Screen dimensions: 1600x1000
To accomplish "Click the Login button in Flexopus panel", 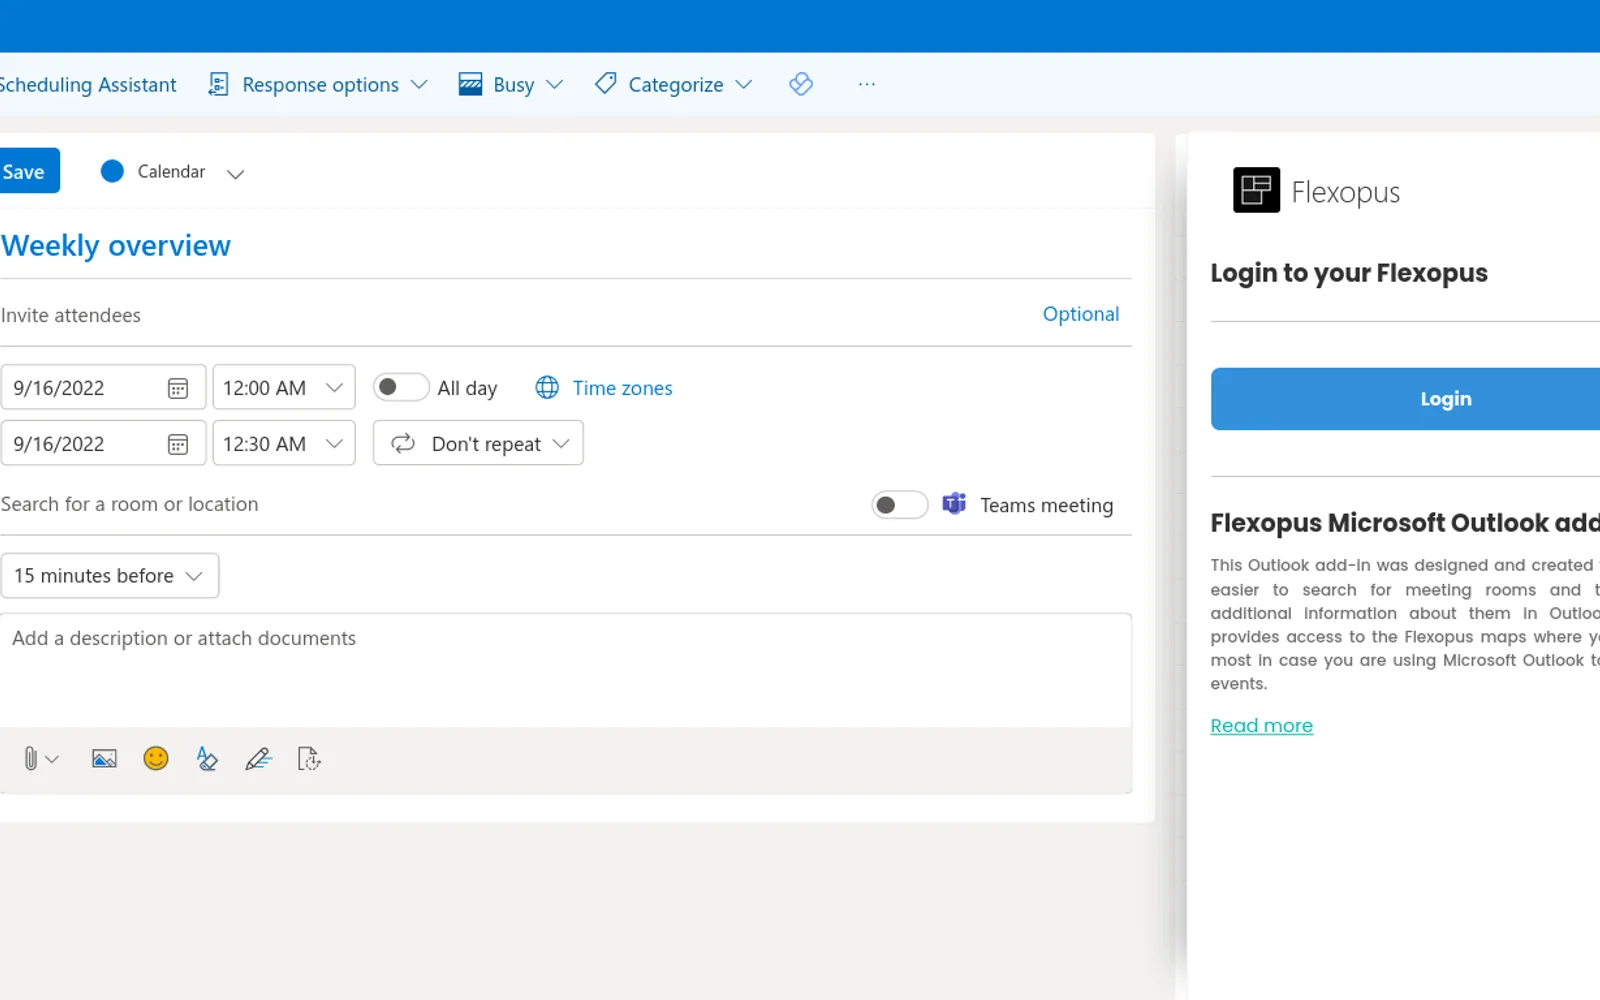I will click(x=1406, y=399).
